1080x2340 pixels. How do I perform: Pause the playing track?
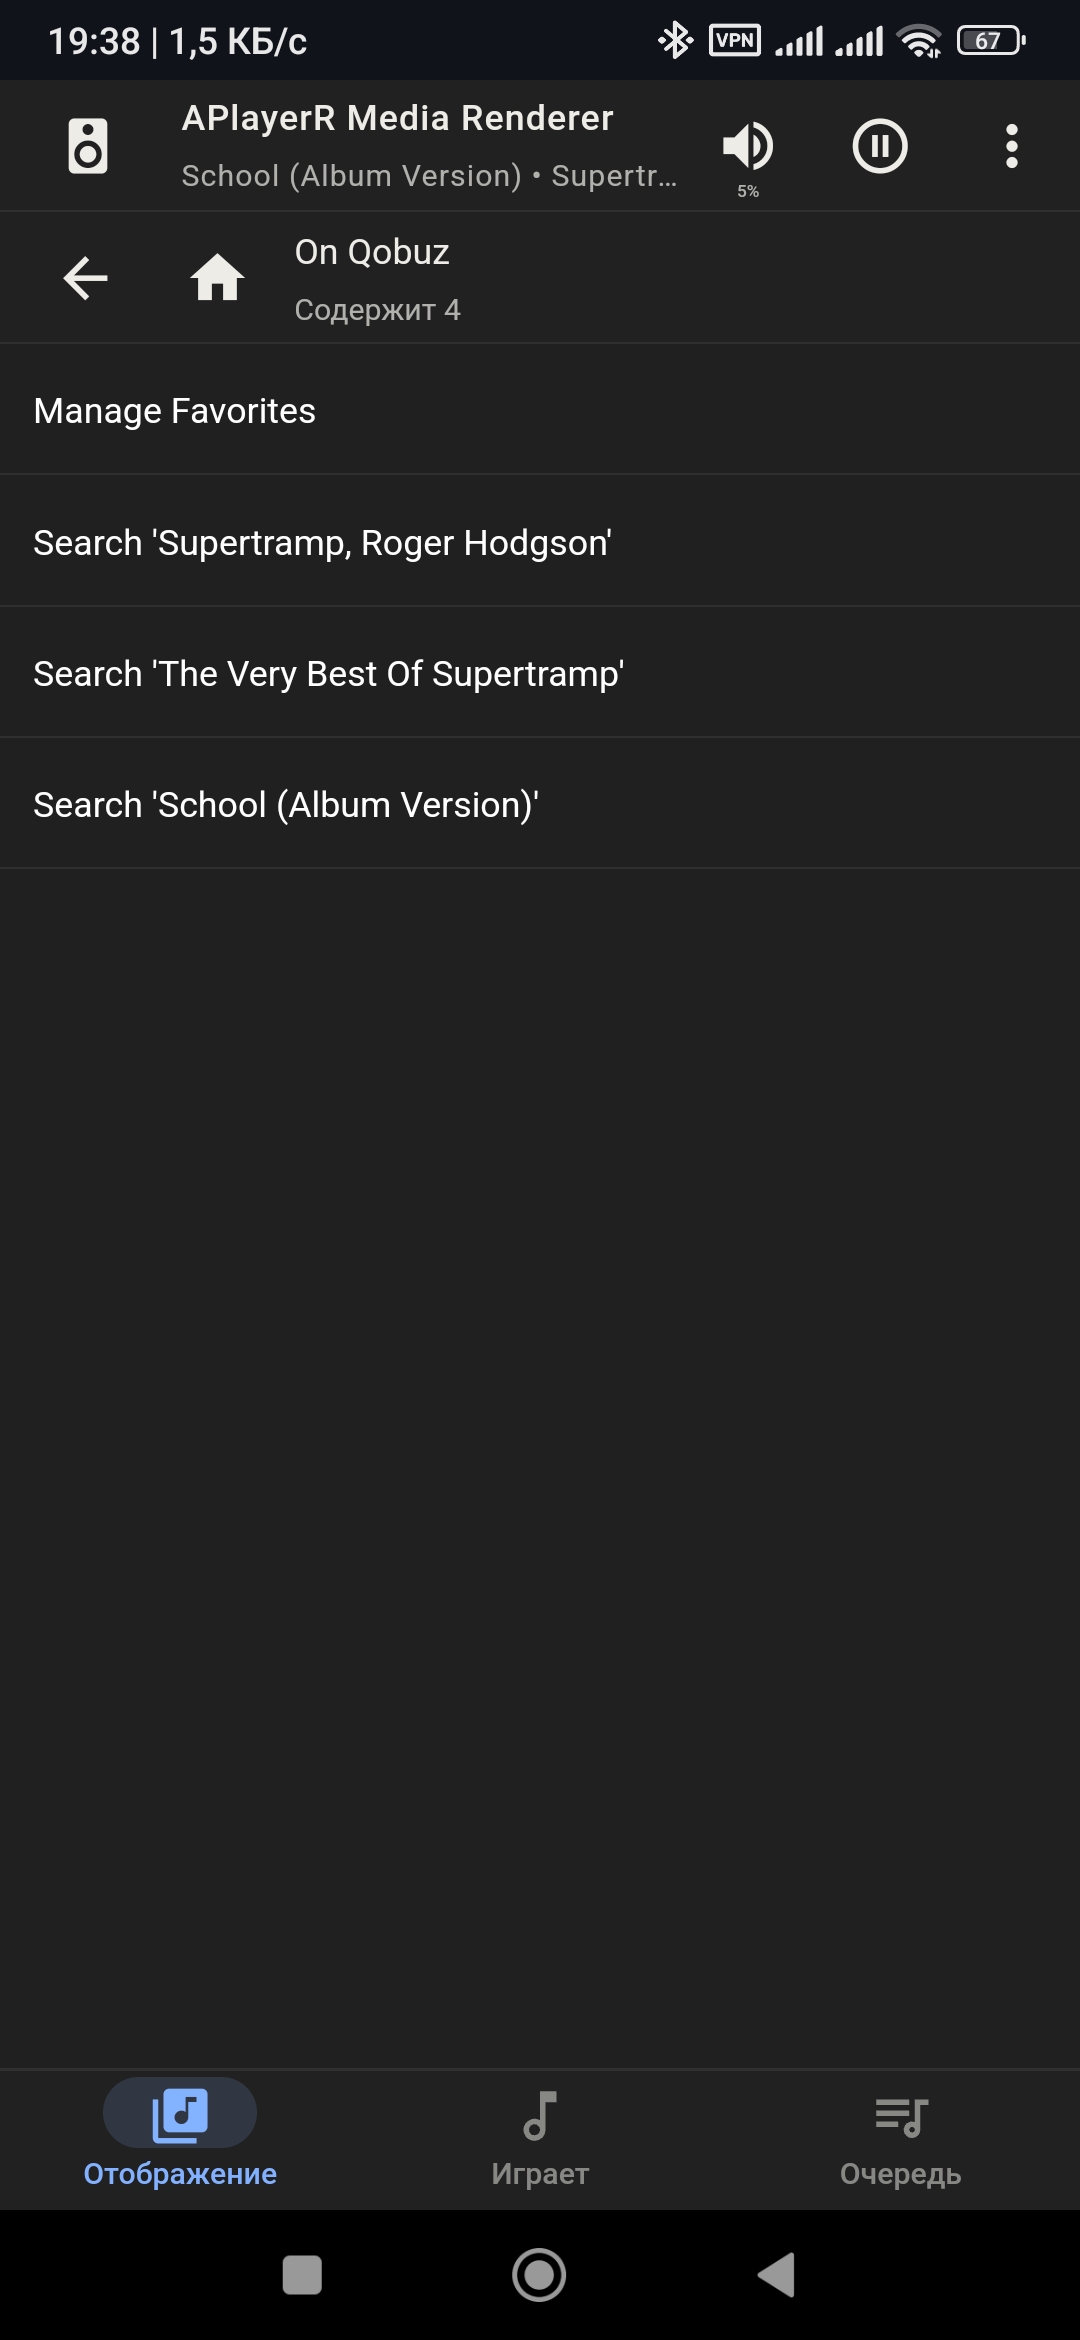[880, 146]
